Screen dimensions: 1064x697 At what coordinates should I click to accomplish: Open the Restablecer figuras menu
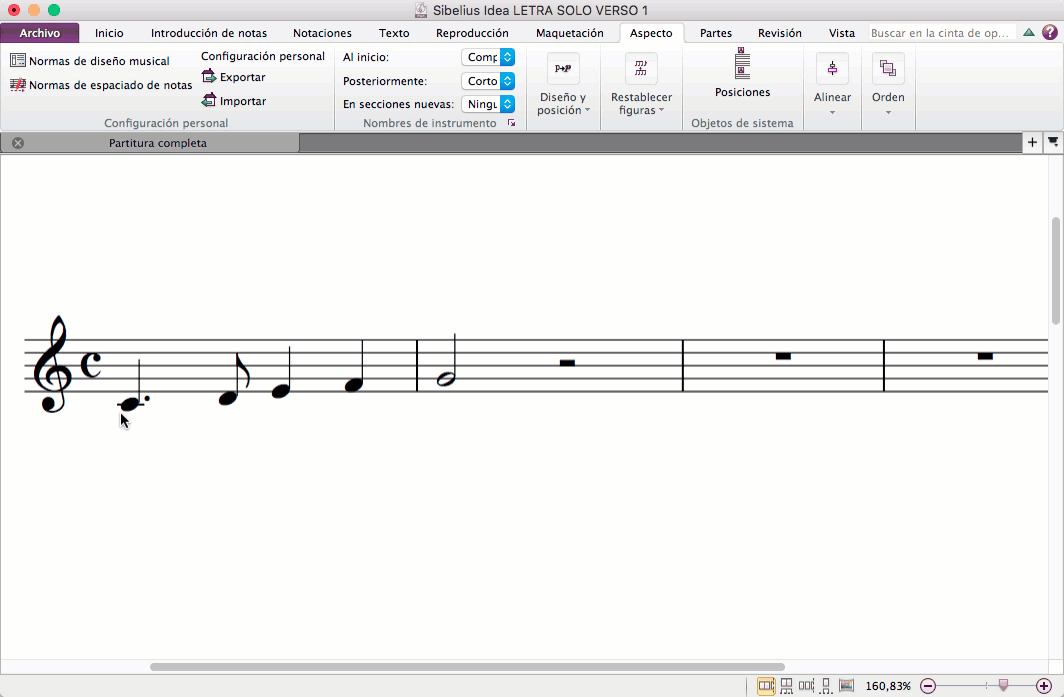tap(641, 84)
